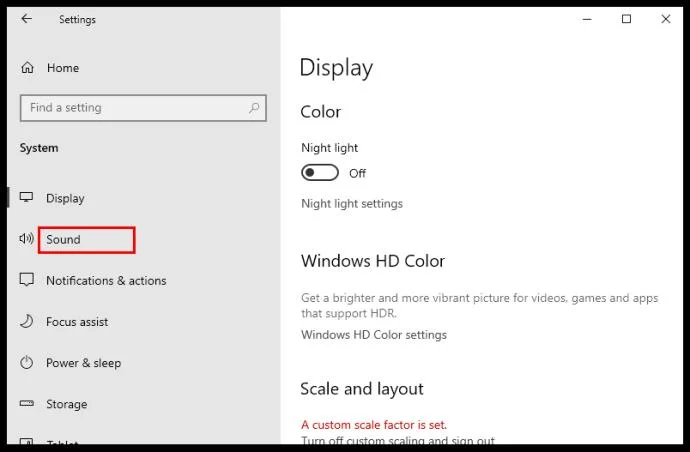Open the Home settings page
This screenshot has height=452, width=690.
(x=63, y=68)
